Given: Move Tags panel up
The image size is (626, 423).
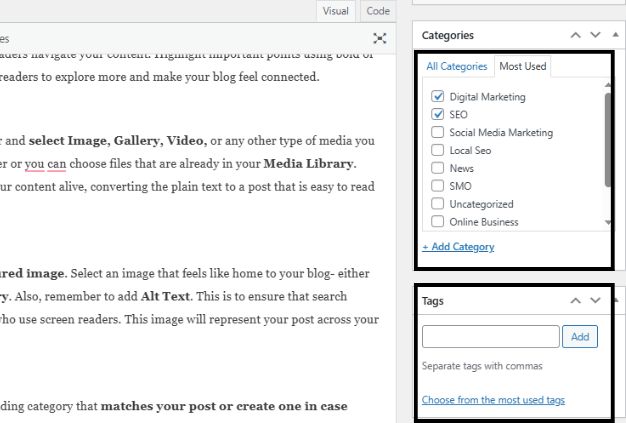Looking at the screenshot, I should tap(575, 300).
